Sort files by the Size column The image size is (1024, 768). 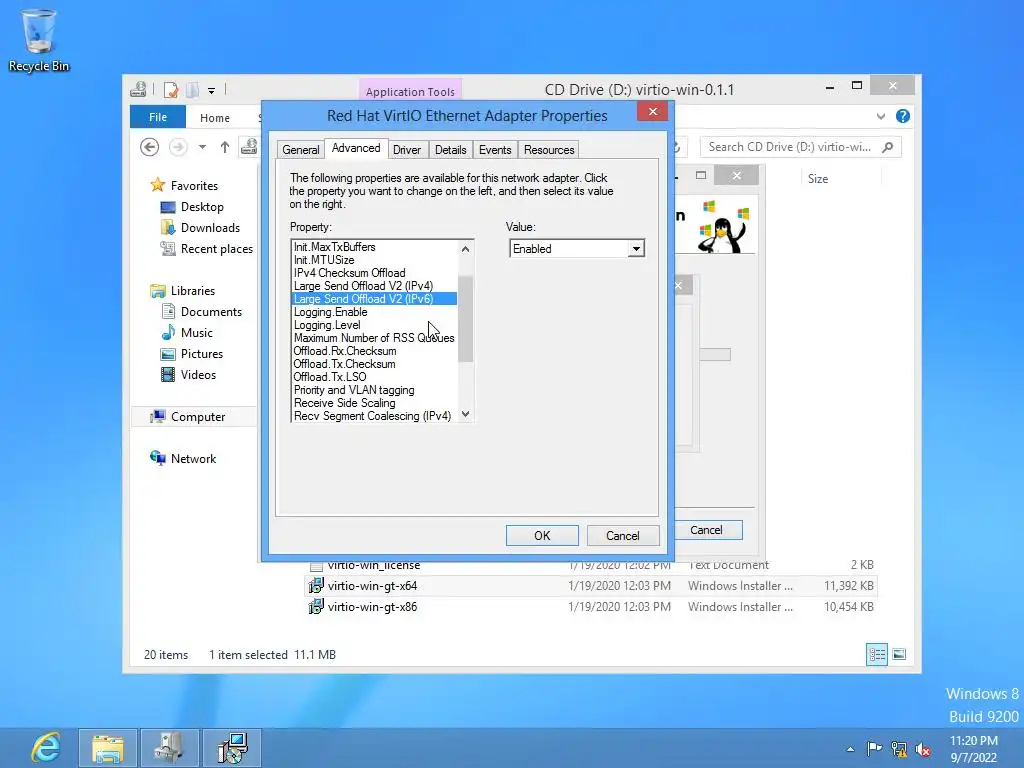pos(818,178)
